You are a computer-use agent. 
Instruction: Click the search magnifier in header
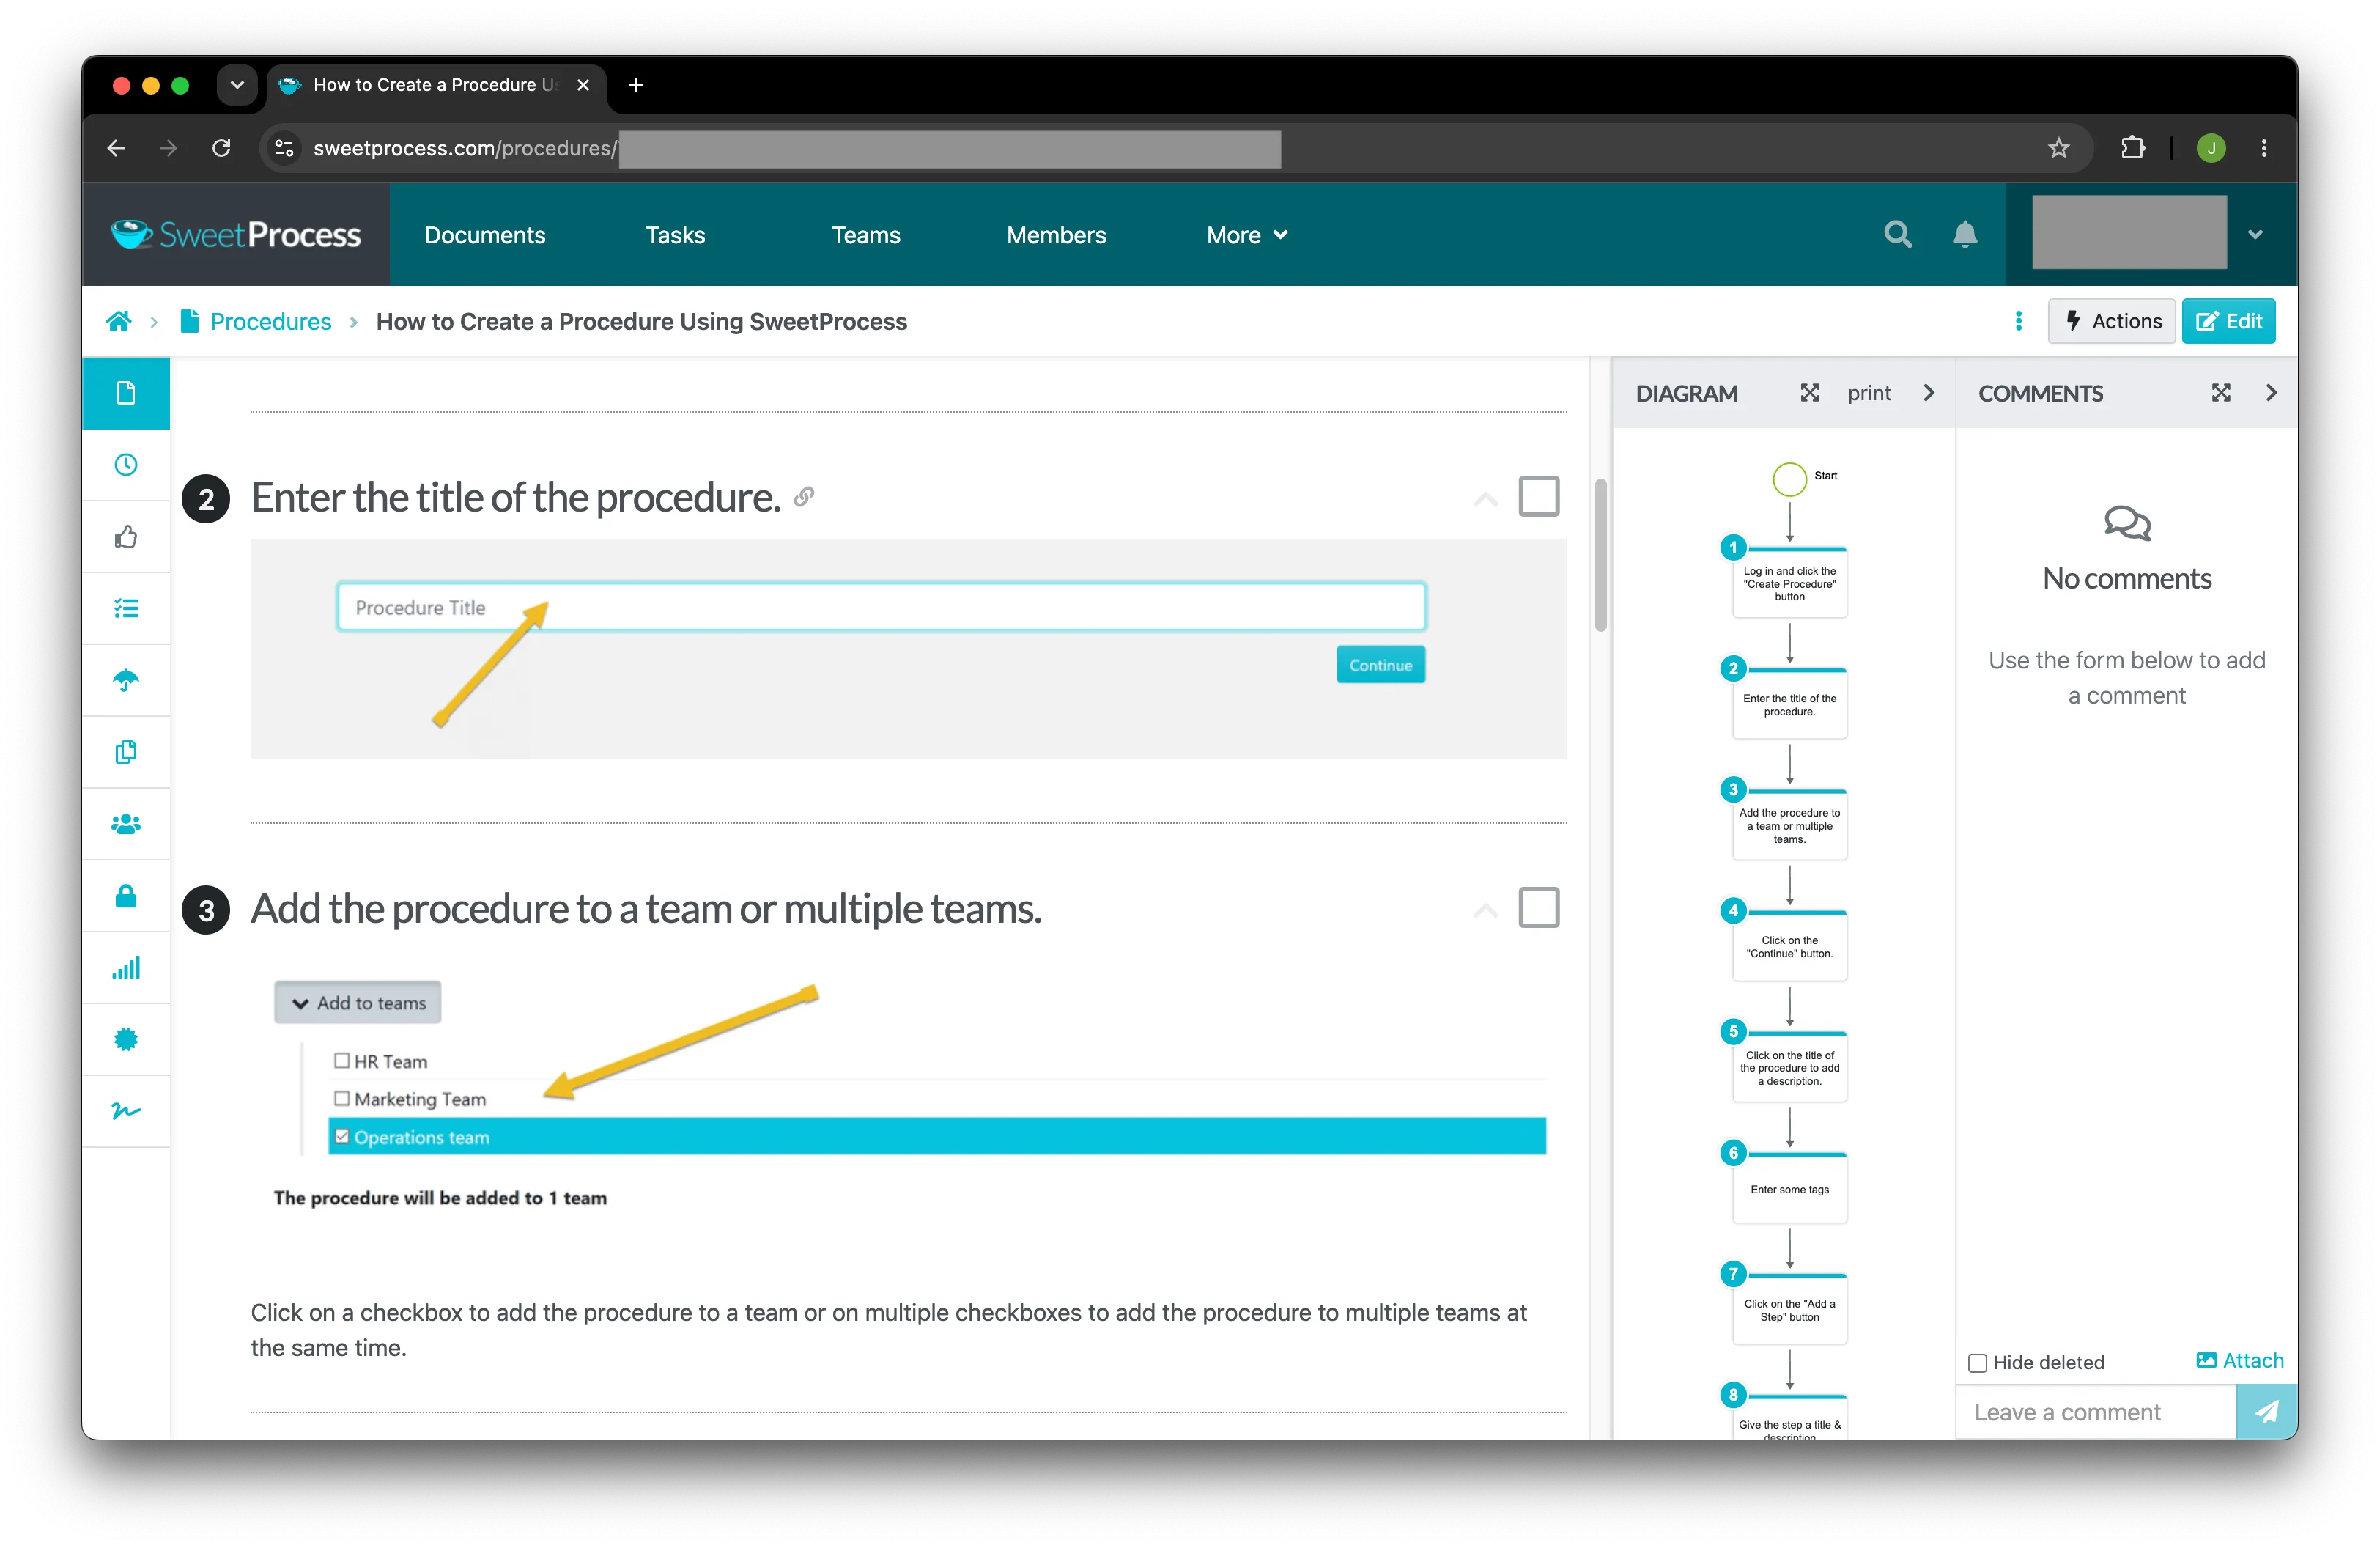click(x=1897, y=235)
